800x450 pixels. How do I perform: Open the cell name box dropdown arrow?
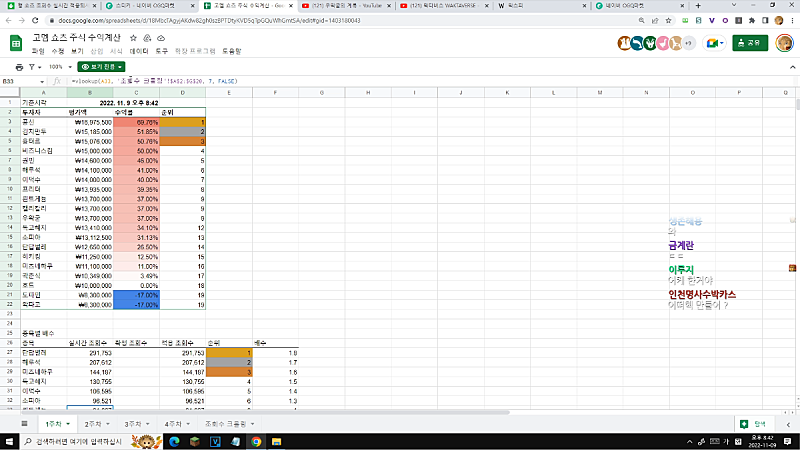coord(42,82)
